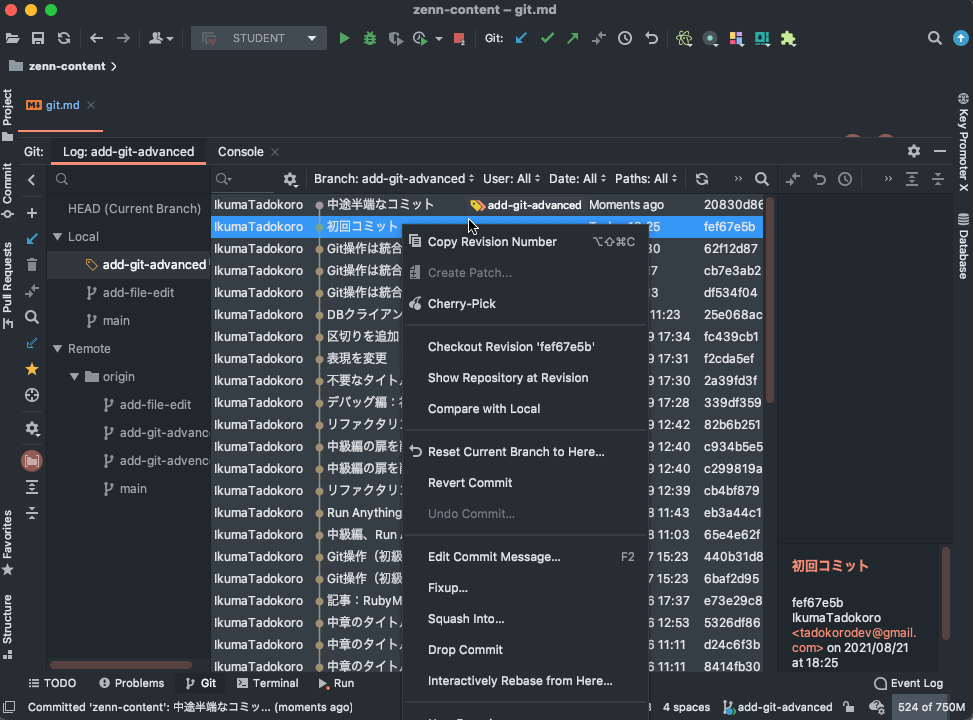This screenshot has height=720, width=973.
Task: Open the Log panel settings gear
Action: tap(912, 151)
